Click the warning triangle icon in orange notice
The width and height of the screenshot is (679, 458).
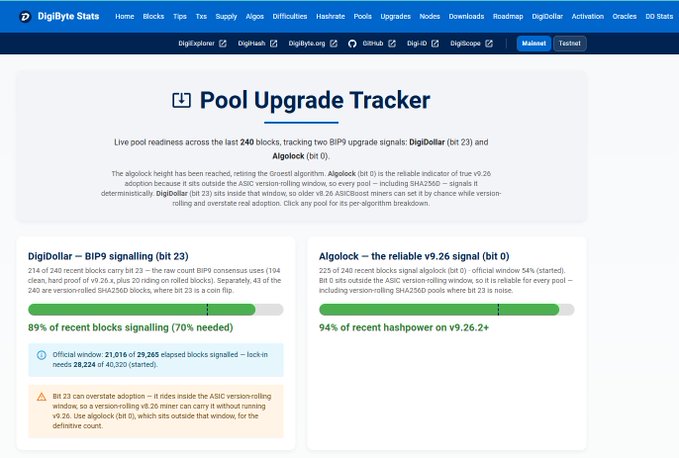coord(42,397)
